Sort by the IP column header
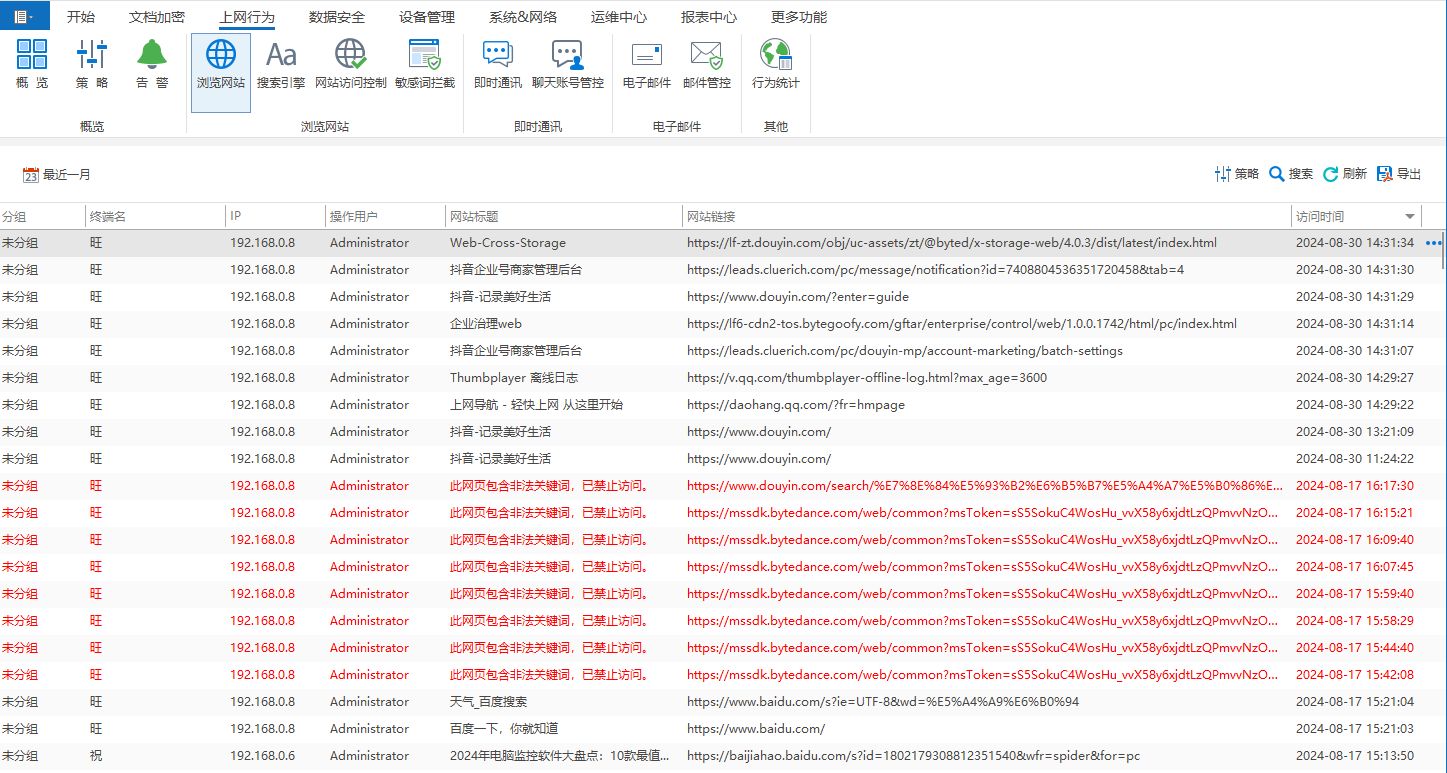Image resolution: width=1447 pixels, height=773 pixels. coord(275,216)
